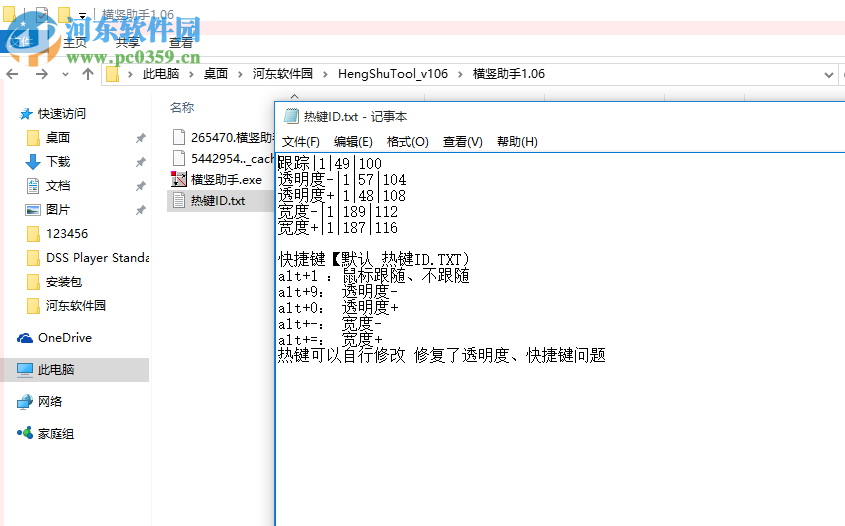Click the line 热键可以自行修改 修复了透明度、快捷键问题

pos(442,356)
